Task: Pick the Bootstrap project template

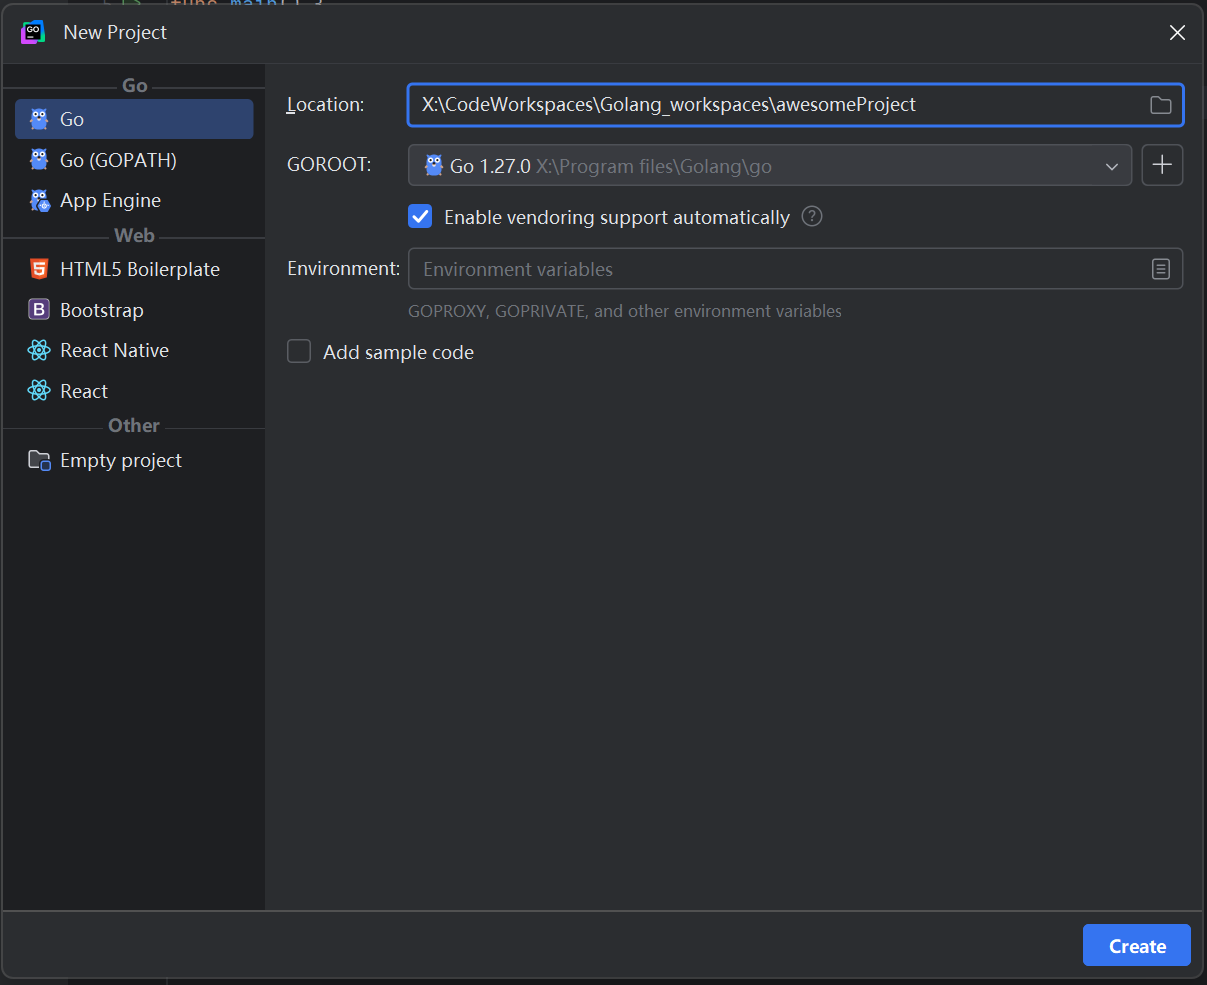Action: click(x=134, y=310)
